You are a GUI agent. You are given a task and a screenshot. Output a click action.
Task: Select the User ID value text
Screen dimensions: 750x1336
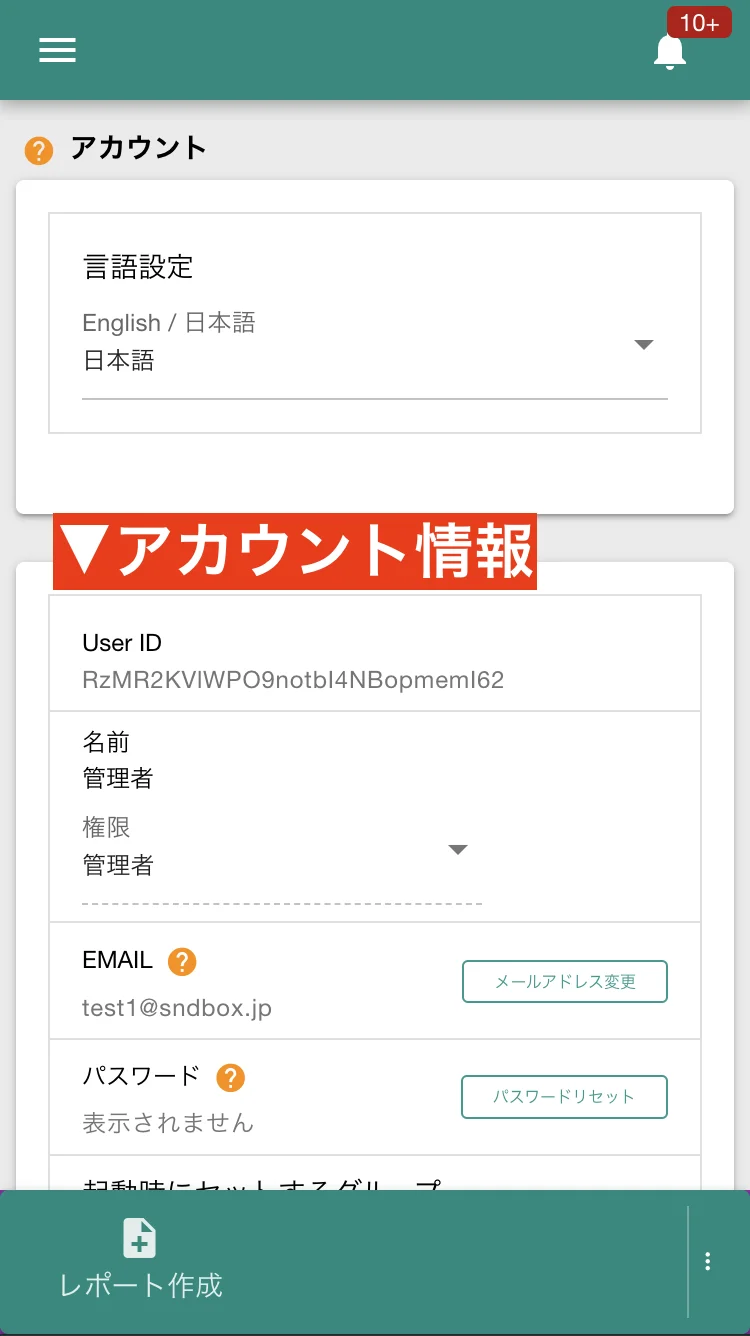pyautogui.click(x=293, y=681)
